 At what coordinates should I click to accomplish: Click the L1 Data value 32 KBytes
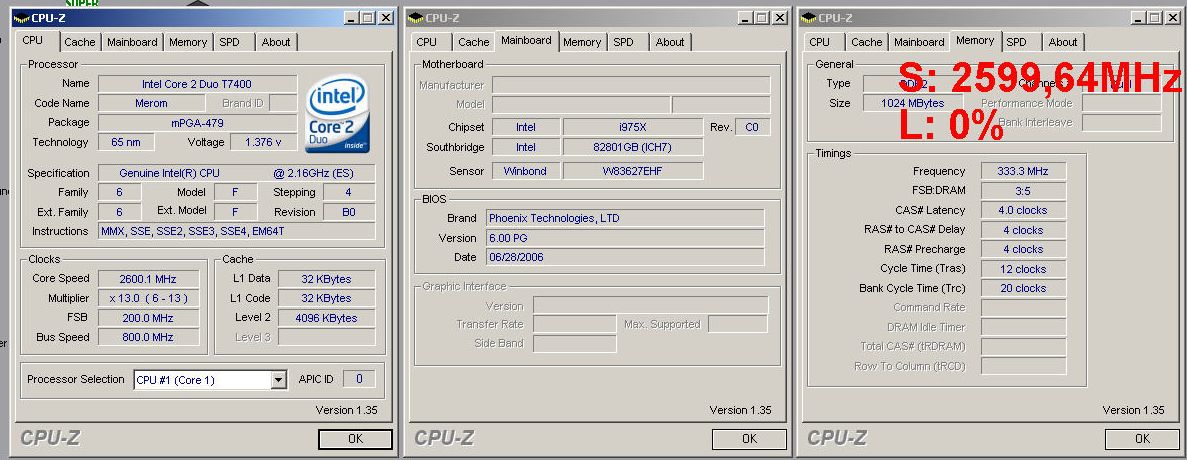[x=326, y=279]
